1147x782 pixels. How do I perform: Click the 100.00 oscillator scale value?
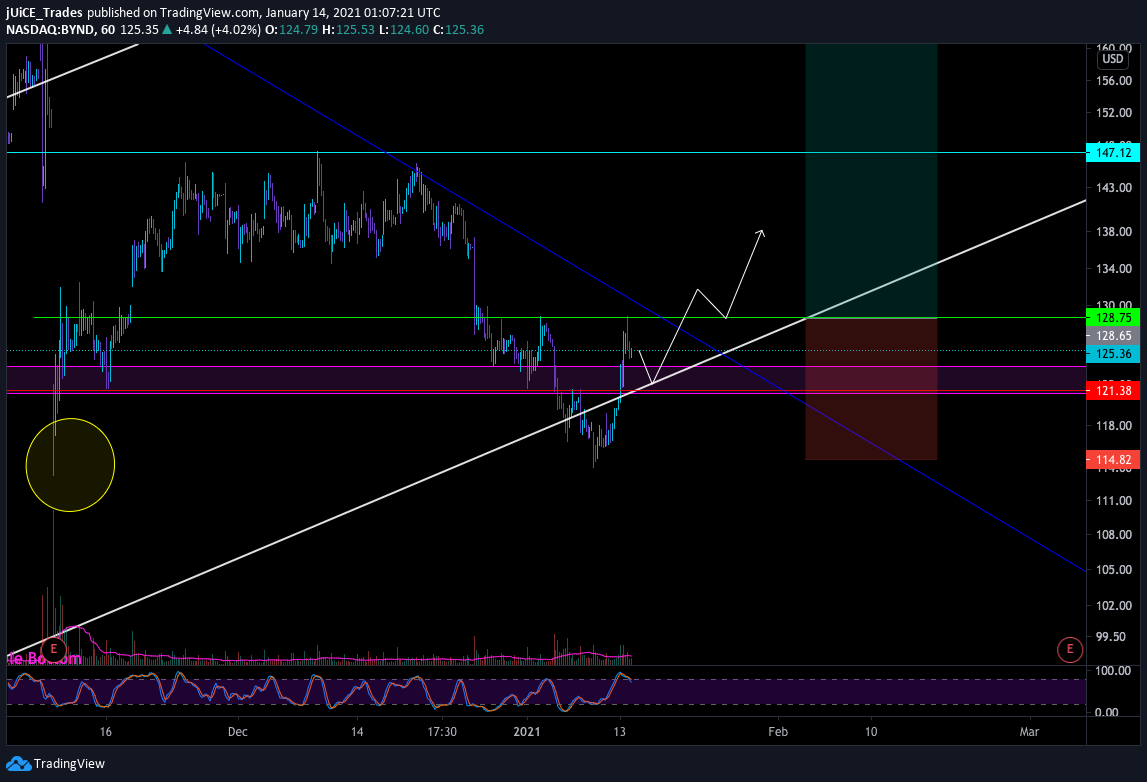pos(1114,671)
